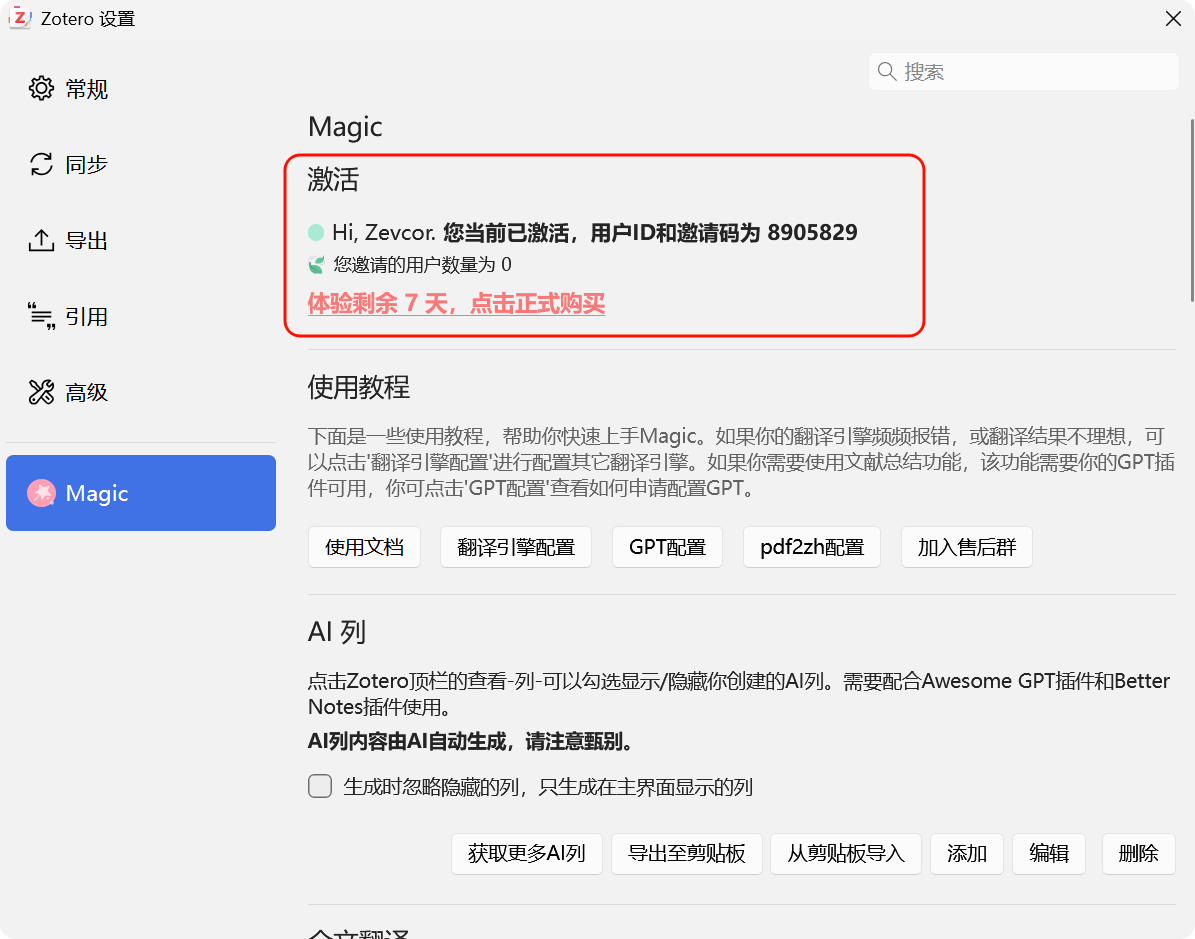Click the gear icon beside 常规
Viewport: 1195px width, 939px height.
click(x=41, y=88)
